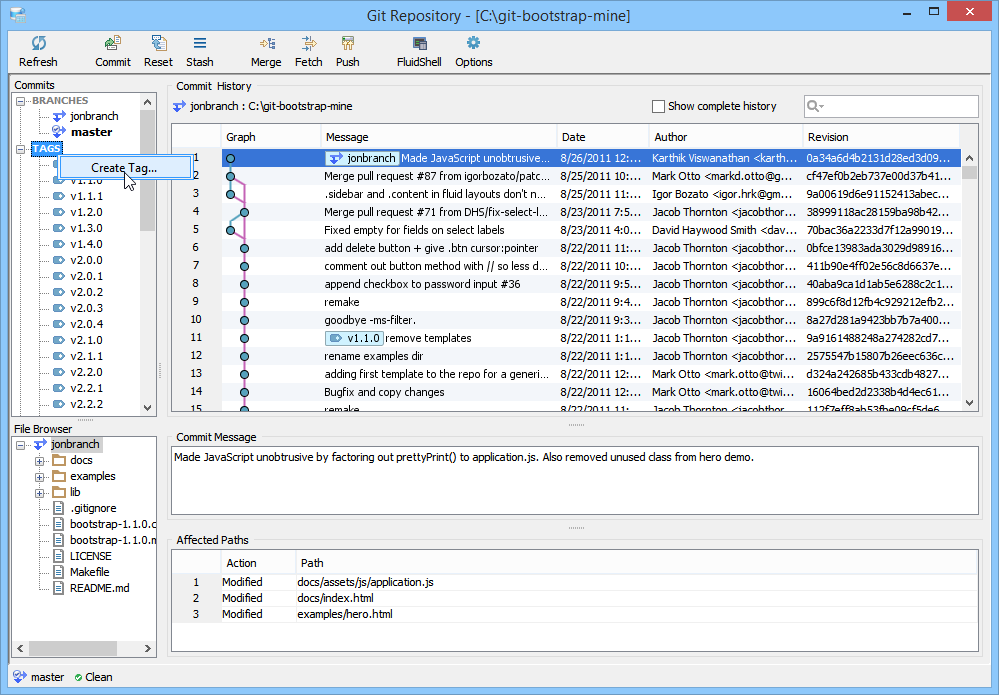Select the master branch in the tree

click(90, 132)
